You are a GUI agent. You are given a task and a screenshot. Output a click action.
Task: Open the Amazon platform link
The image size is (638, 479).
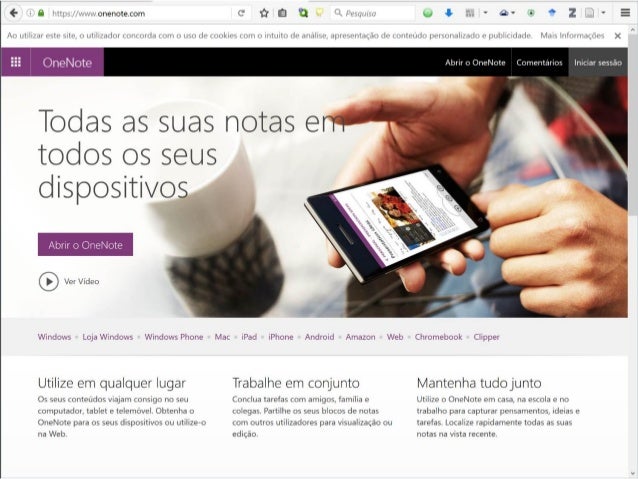[x=361, y=337]
